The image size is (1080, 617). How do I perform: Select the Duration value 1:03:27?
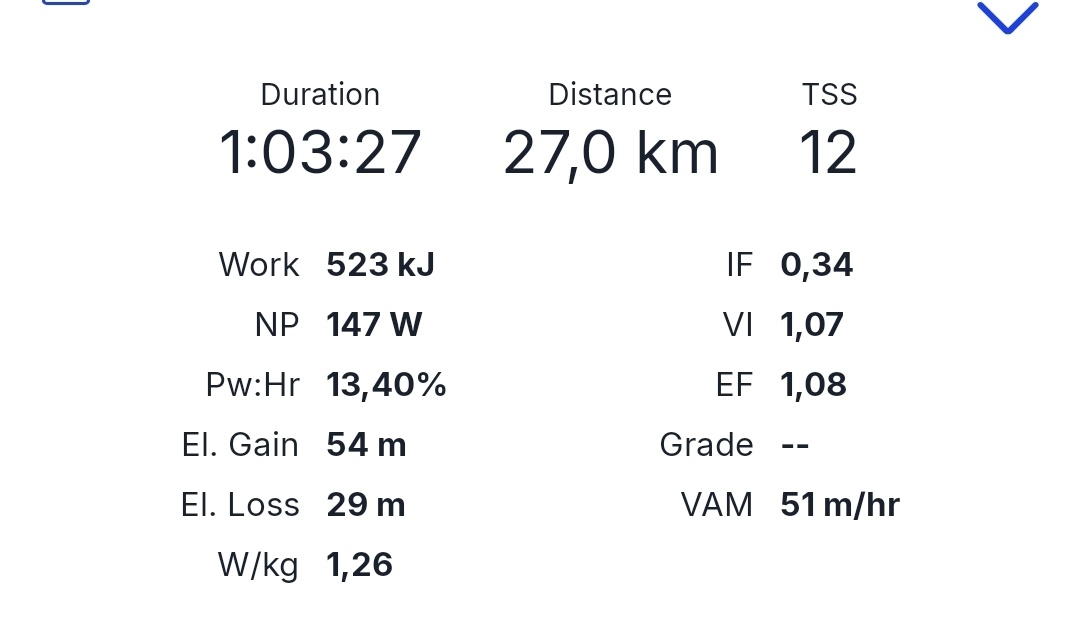320,154
